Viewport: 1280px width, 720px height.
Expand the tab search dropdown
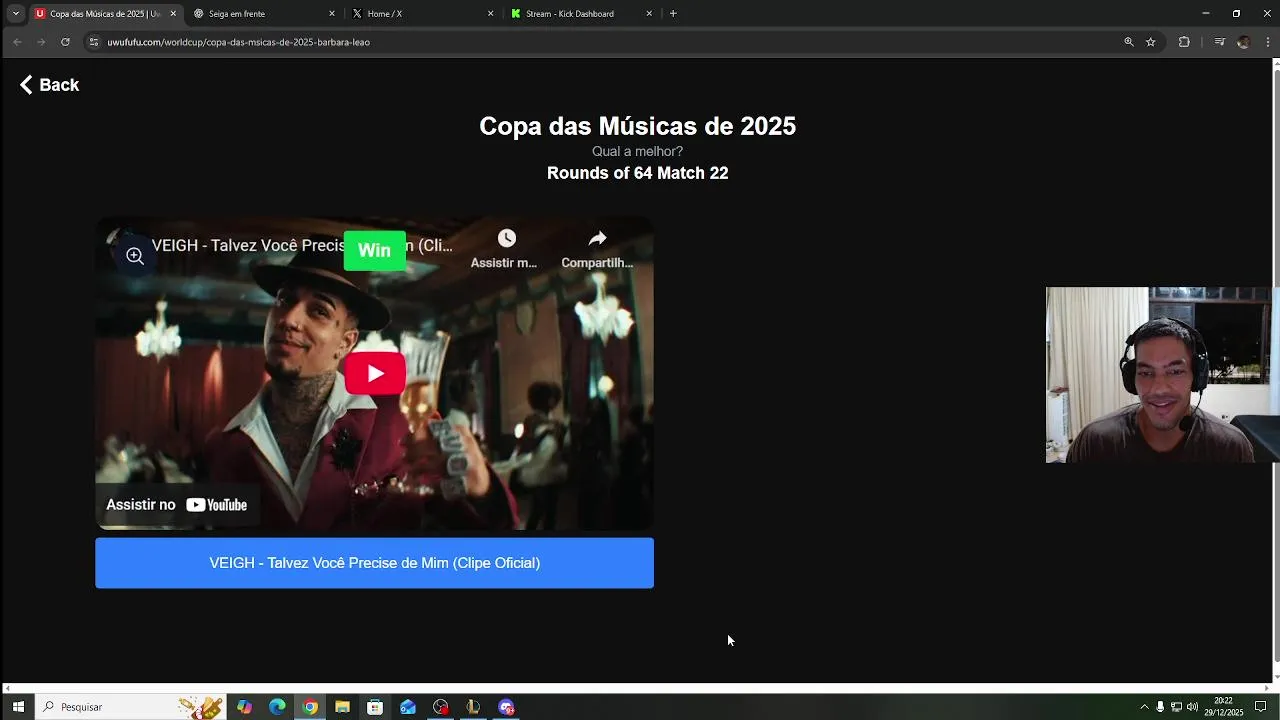coord(15,14)
